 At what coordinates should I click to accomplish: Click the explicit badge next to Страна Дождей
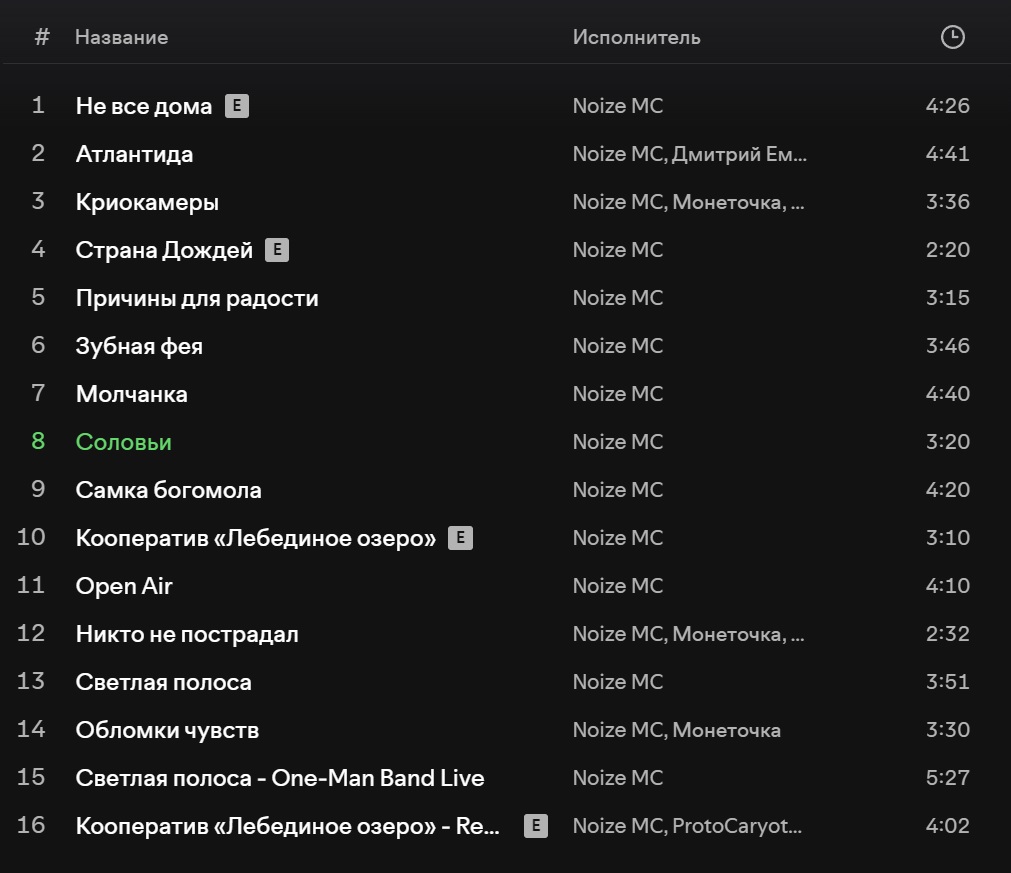(277, 250)
